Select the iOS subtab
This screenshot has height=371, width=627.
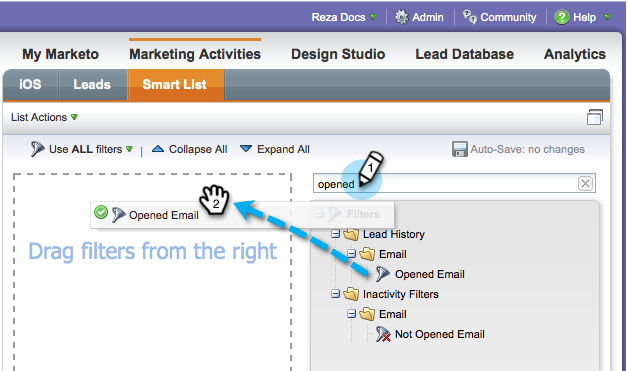click(30, 84)
